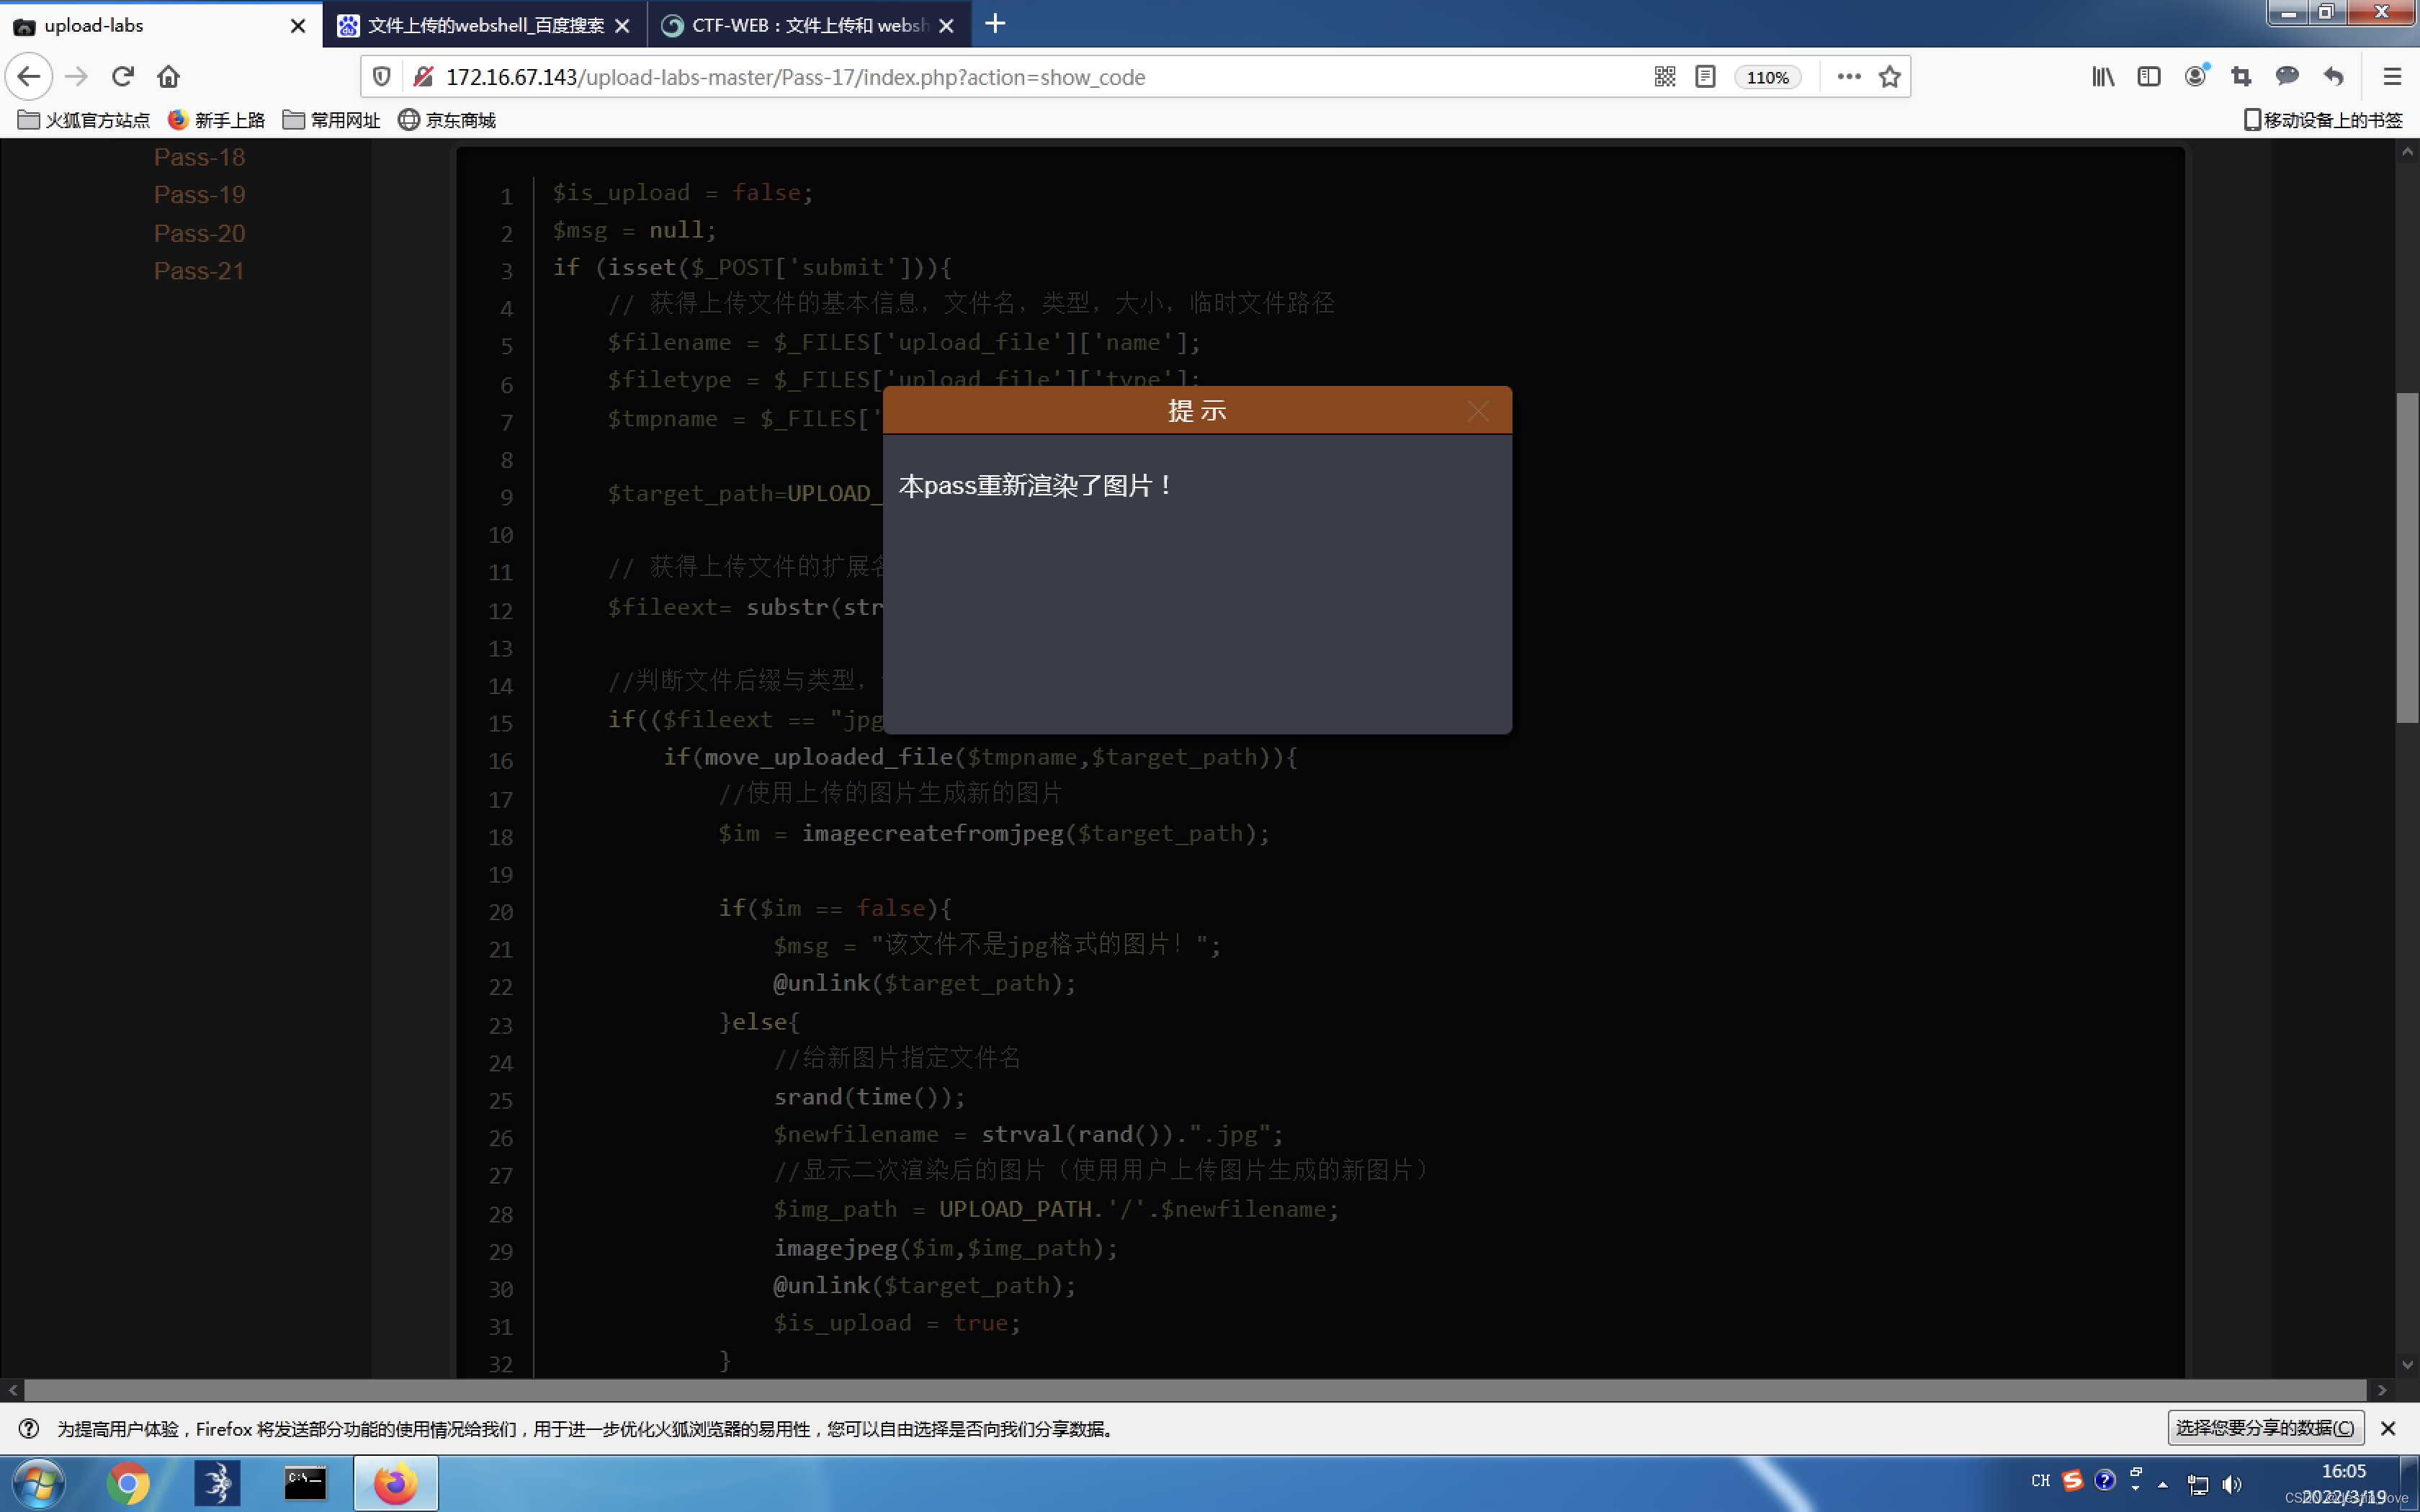Click the reload page icon
The image size is (2420, 1512).
pos(123,77)
